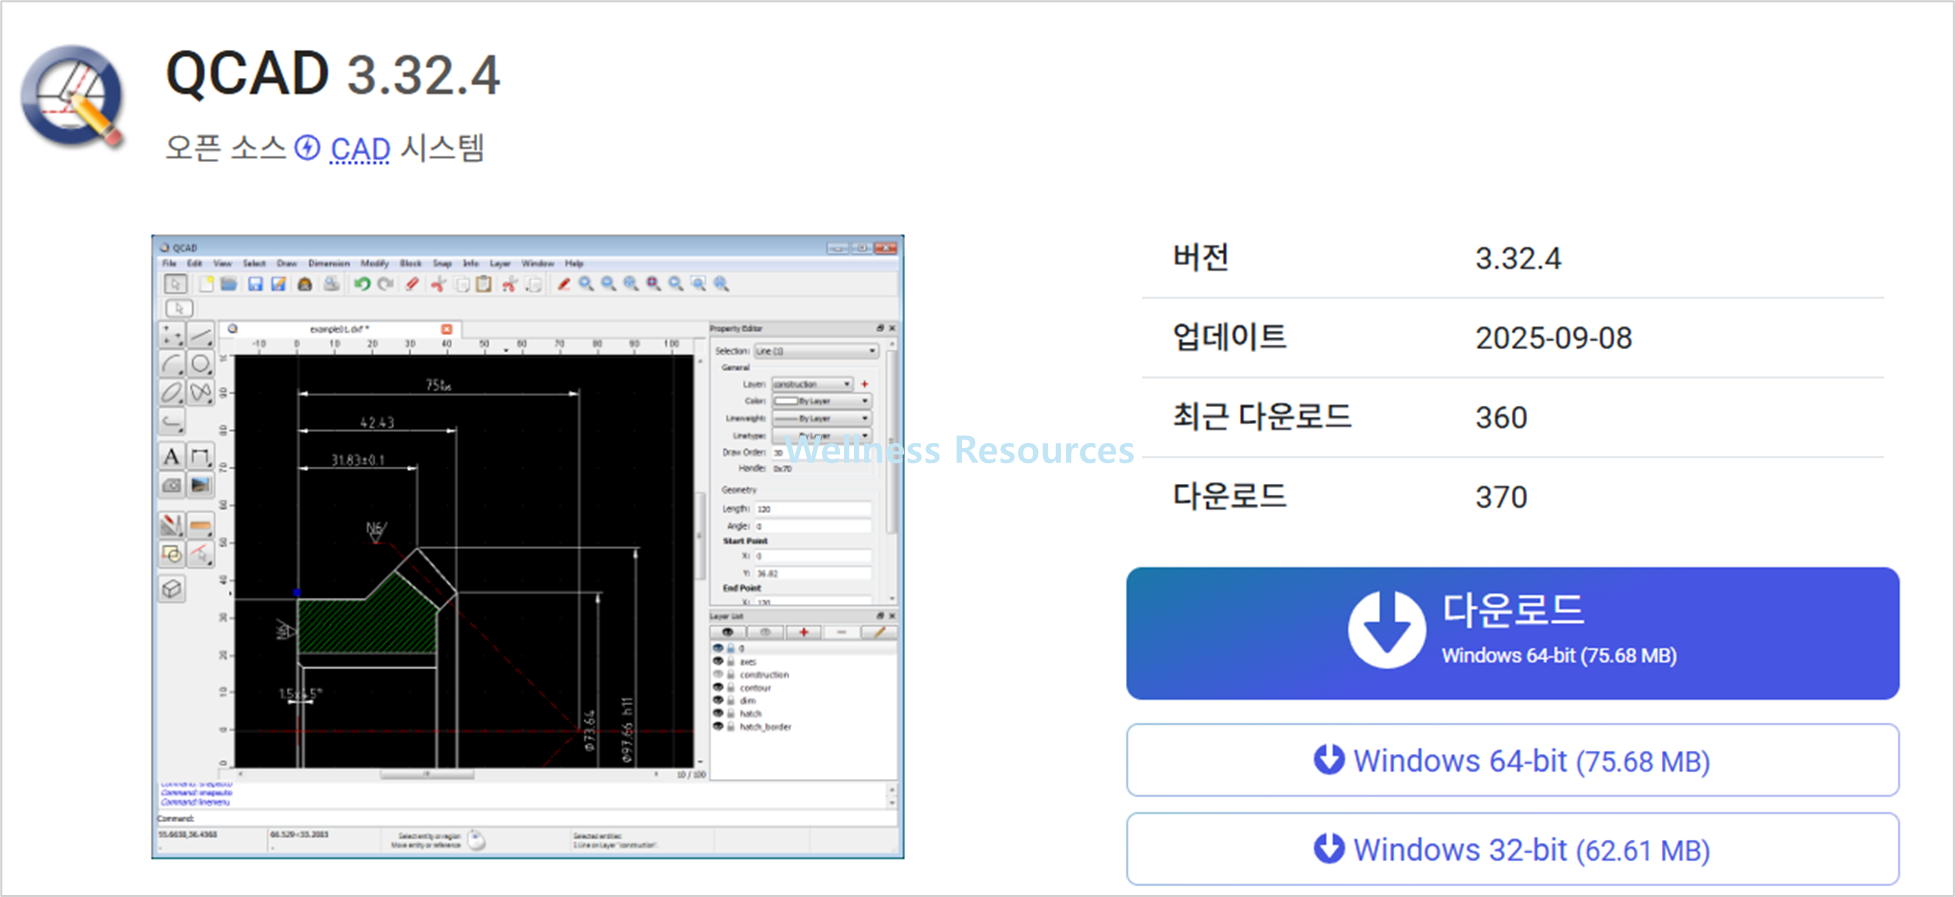Choose the Windows 32-bit (62.61 MB) download

click(x=1512, y=849)
